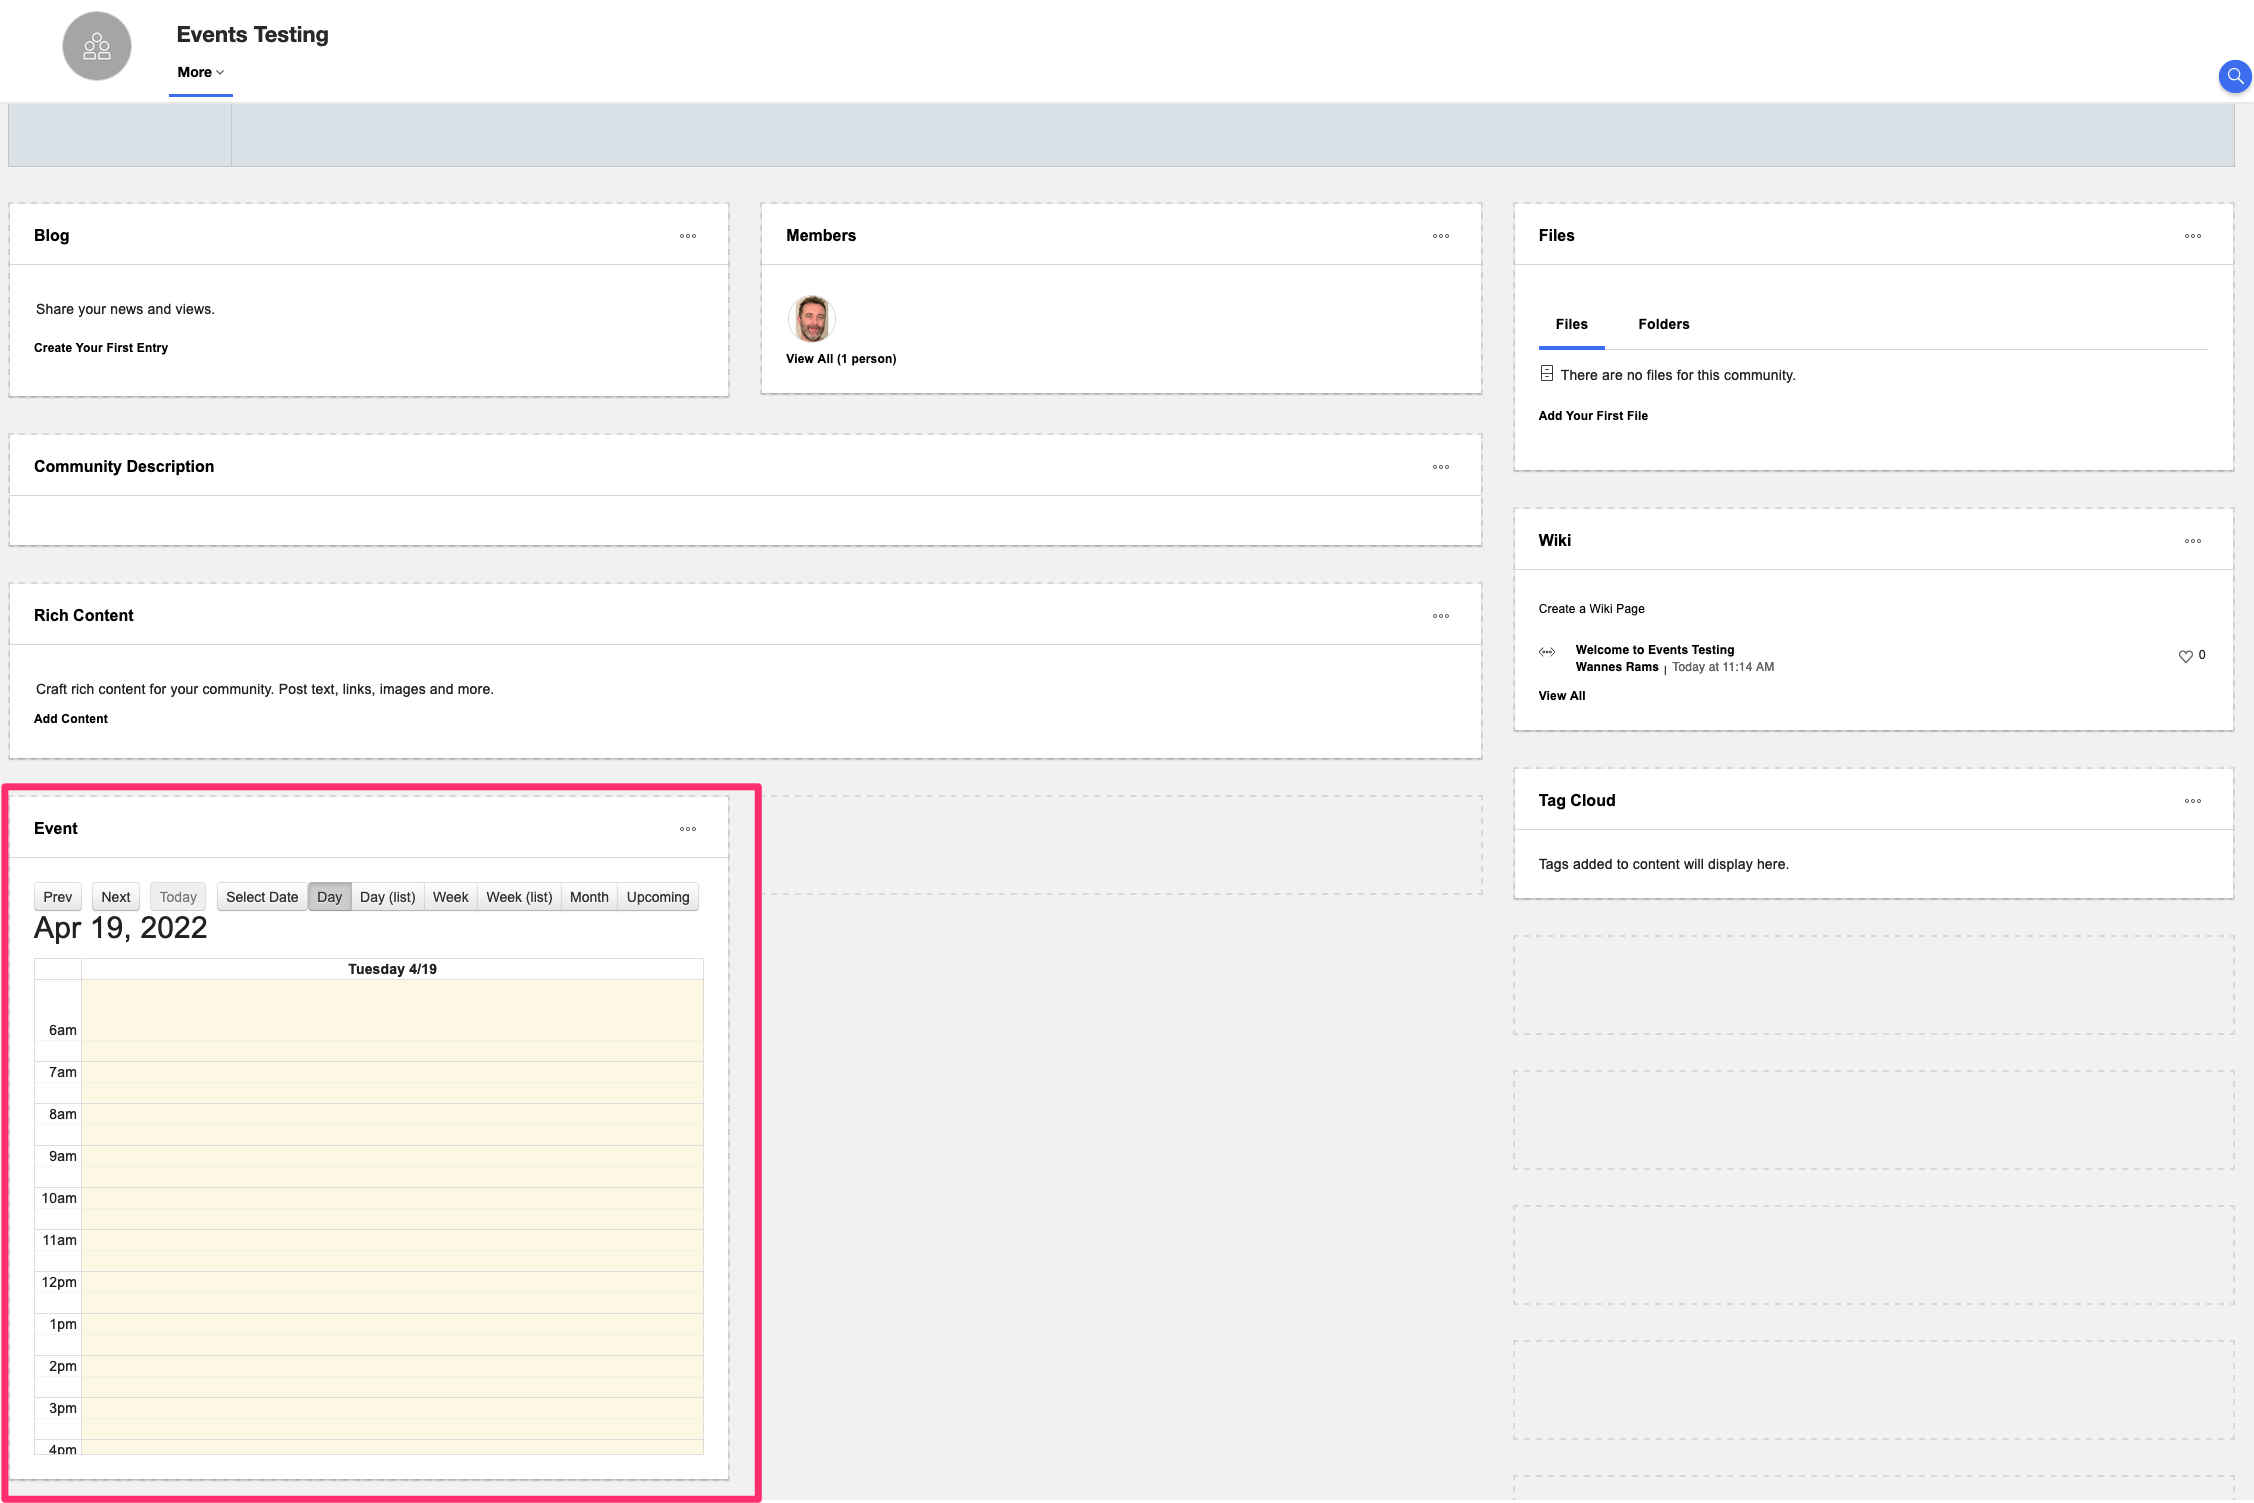Switch to the Files tab

coord(1571,324)
